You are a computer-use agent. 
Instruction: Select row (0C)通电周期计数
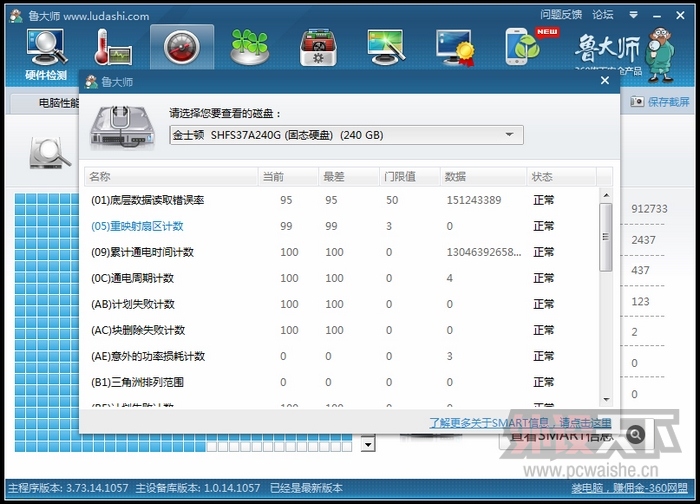tap(342, 278)
